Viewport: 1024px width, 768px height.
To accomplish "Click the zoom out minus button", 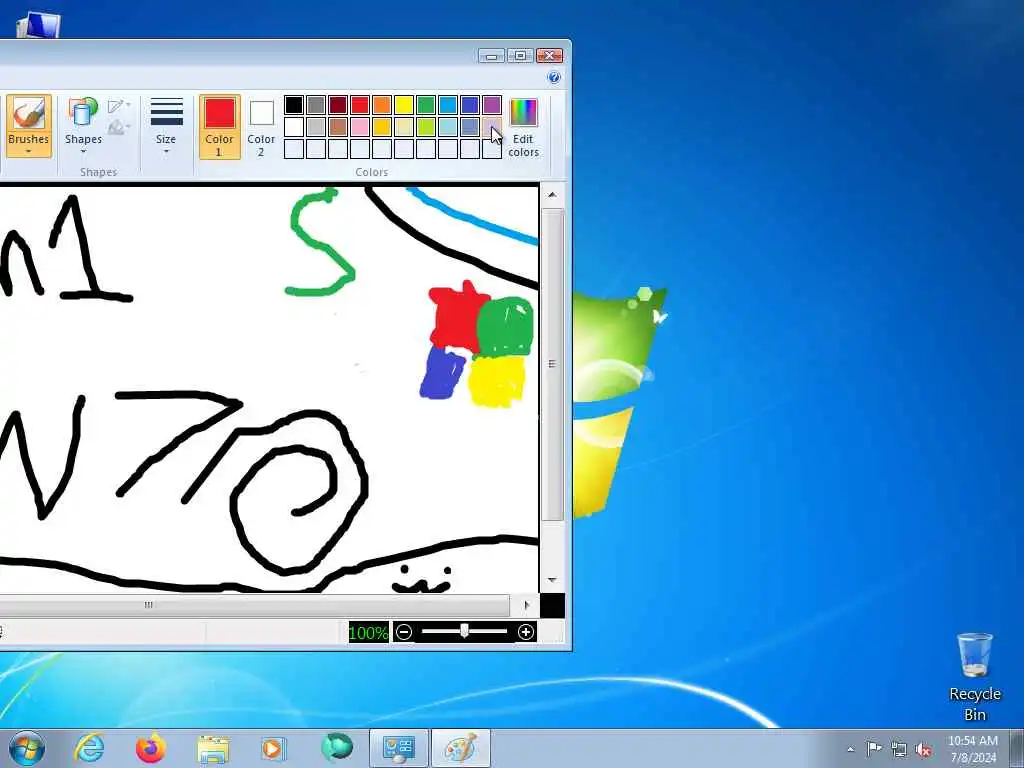I will (404, 632).
